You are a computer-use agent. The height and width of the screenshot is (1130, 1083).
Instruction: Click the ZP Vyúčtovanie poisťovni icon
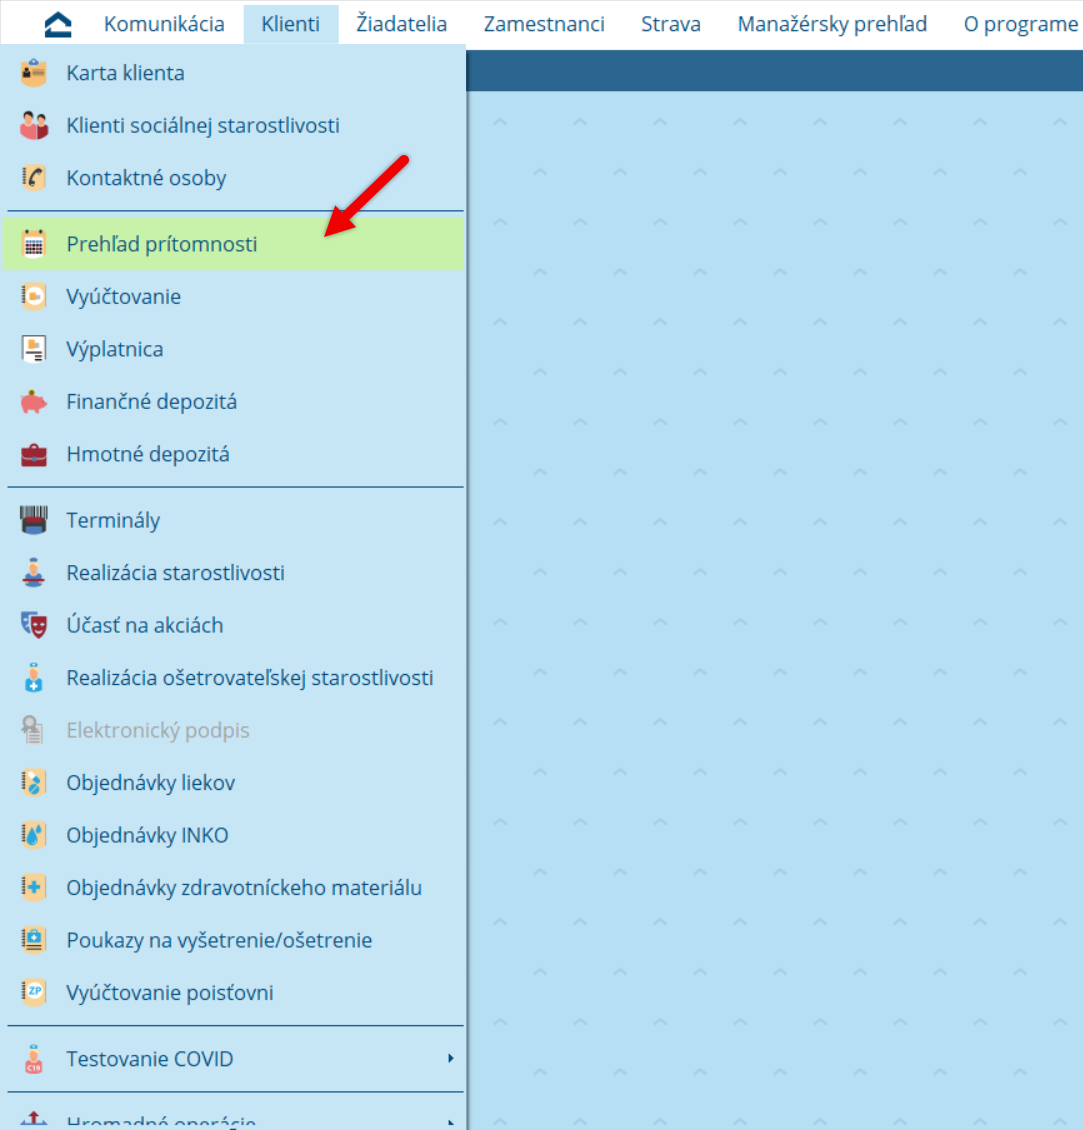pos(34,993)
